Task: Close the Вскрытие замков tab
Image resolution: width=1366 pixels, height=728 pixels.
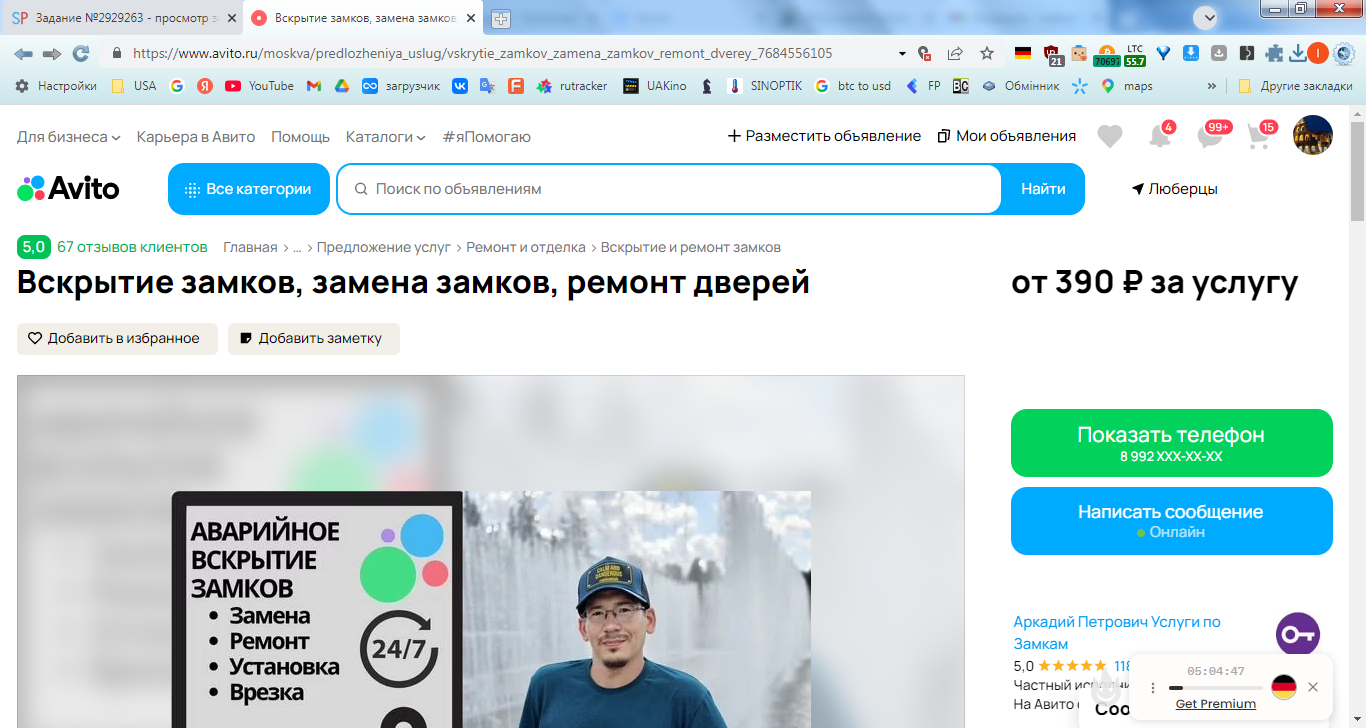Action: coord(471,18)
